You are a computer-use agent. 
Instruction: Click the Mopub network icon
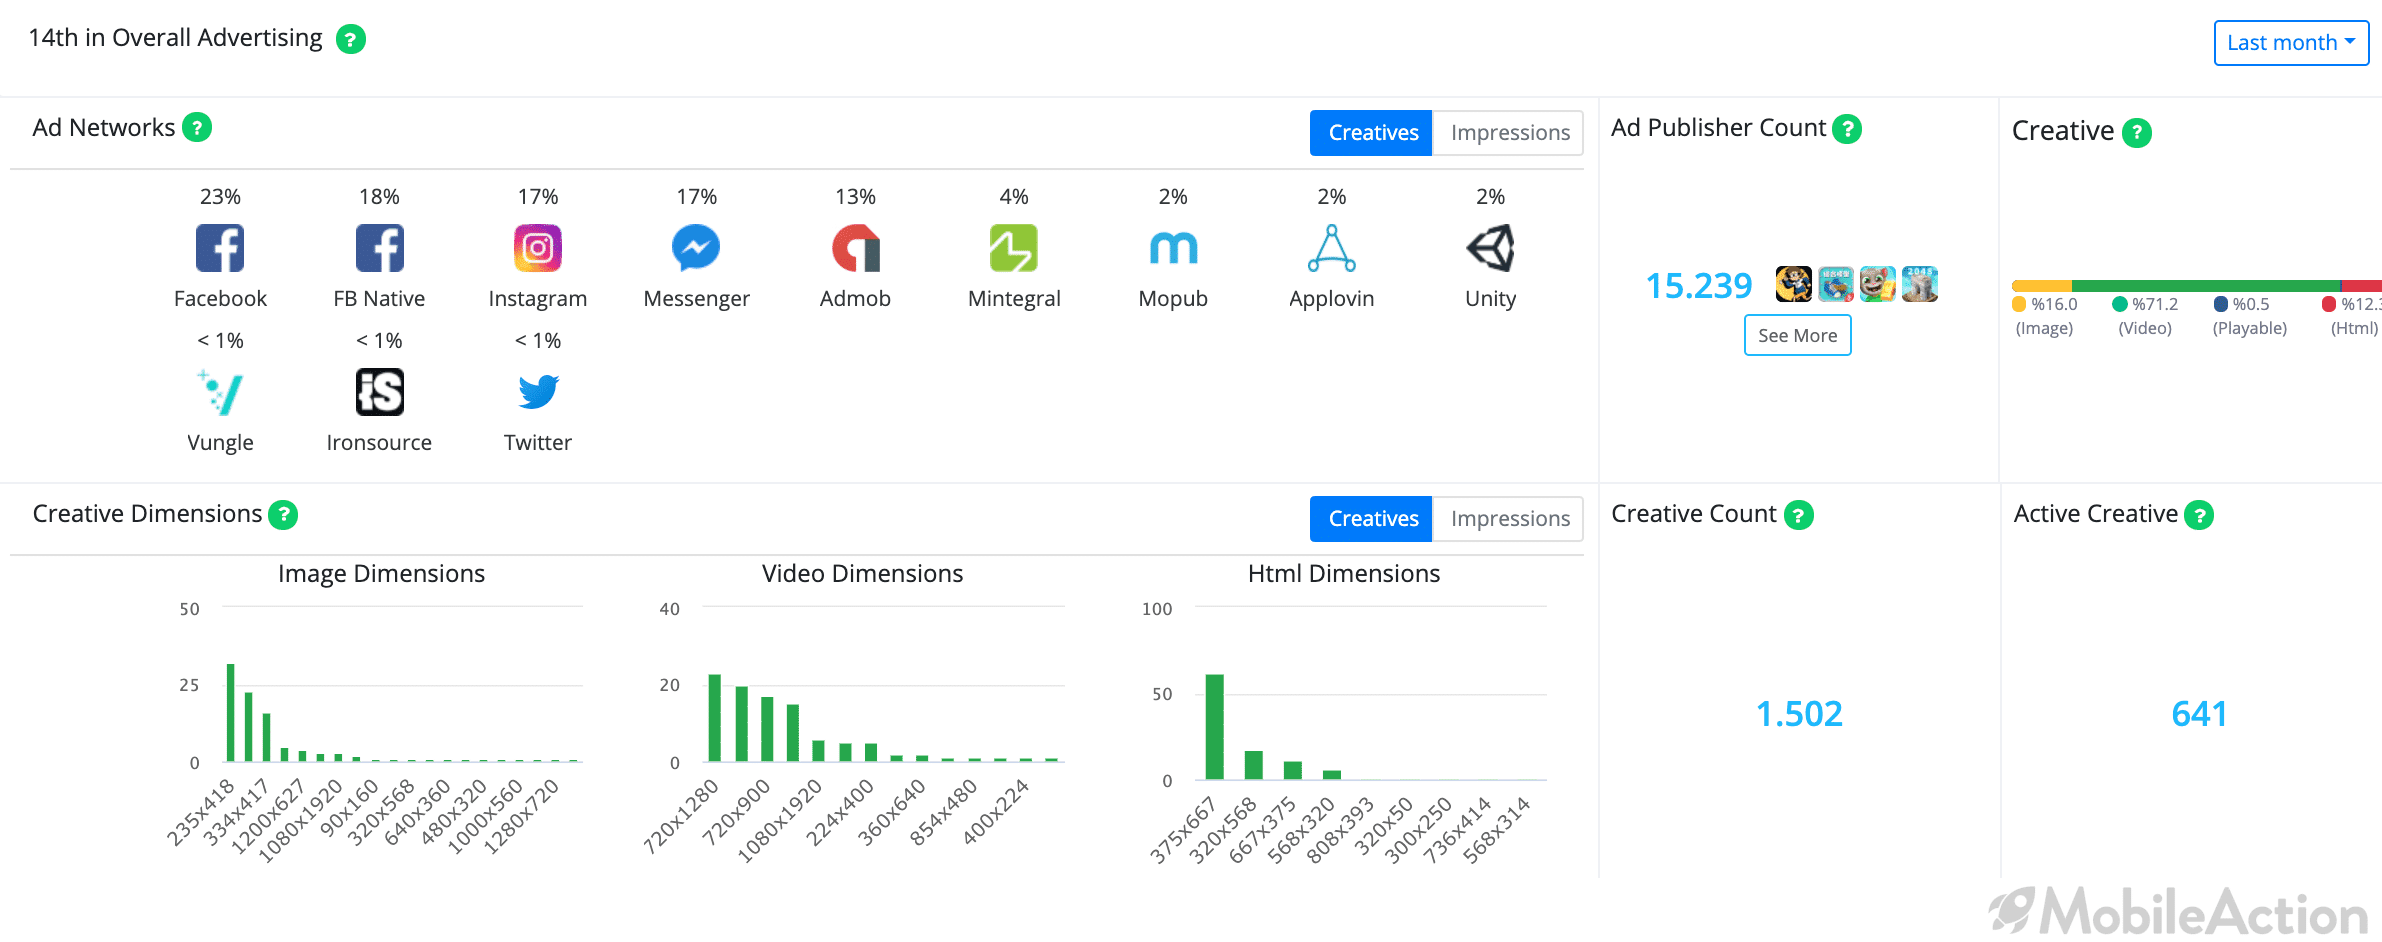[x=1173, y=248]
